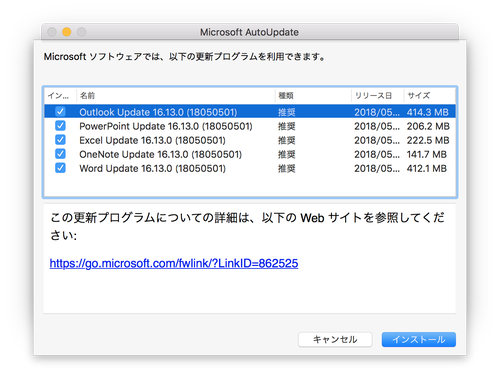Image resolution: width=500 pixels, height=371 pixels.
Task: Click the release date in the Outlook row
Action: [x=377, y=112]
